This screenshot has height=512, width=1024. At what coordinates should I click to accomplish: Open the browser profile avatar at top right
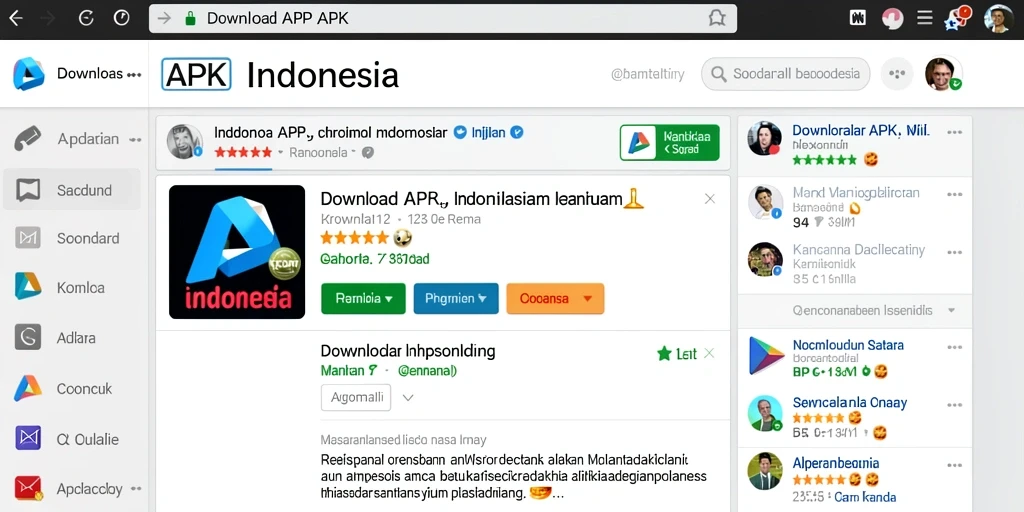(998, 18)
